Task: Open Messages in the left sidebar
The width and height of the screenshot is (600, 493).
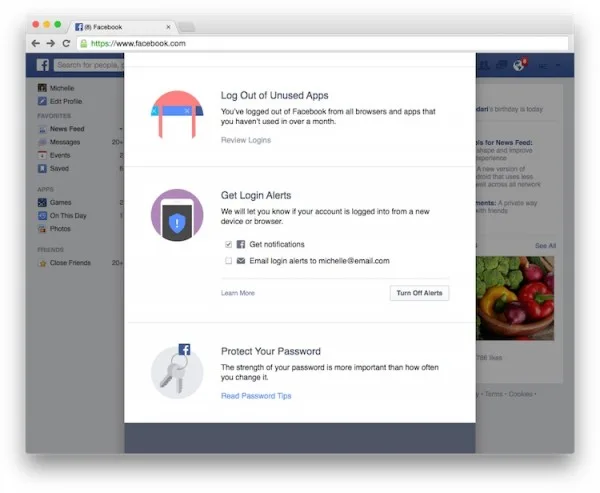Action: coord(65,142)
